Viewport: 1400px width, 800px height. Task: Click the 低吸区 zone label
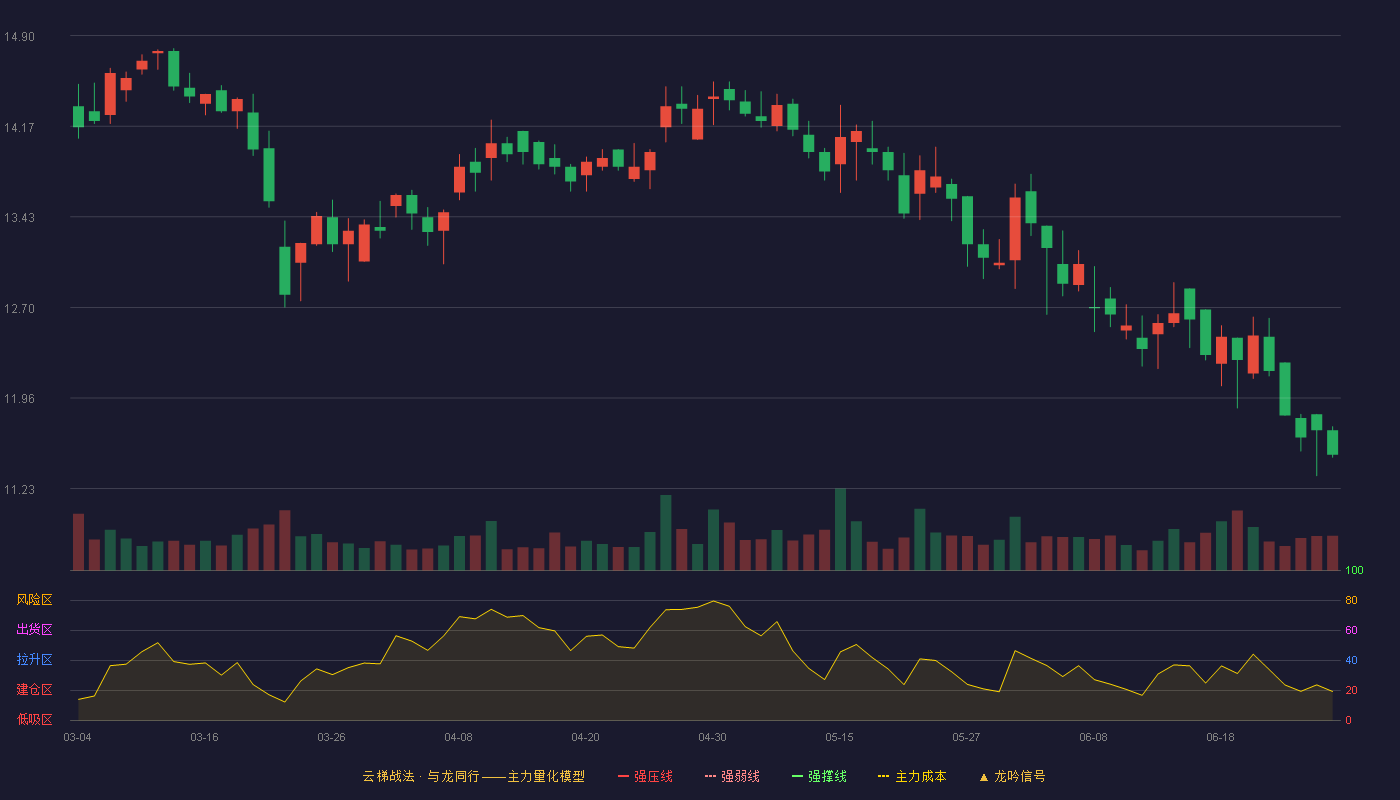coord(34,719)
